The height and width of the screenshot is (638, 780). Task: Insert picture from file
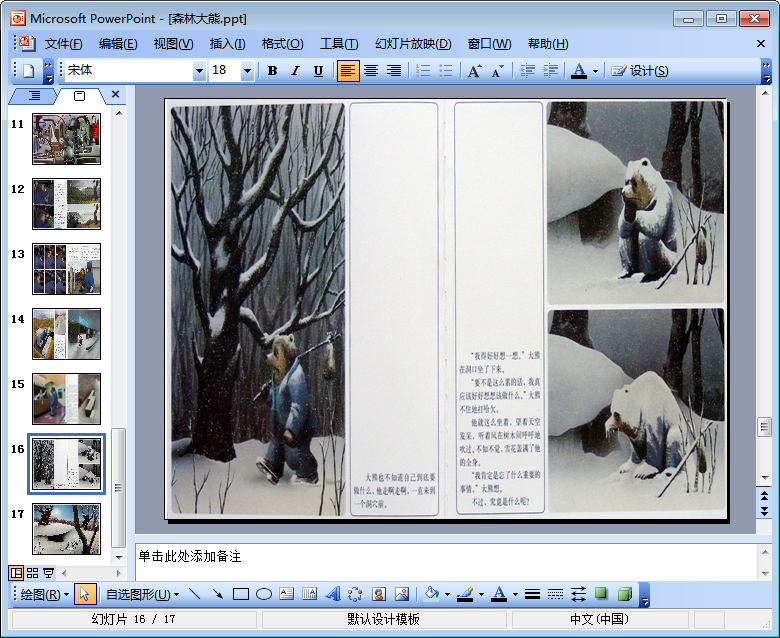click(401, 594)
